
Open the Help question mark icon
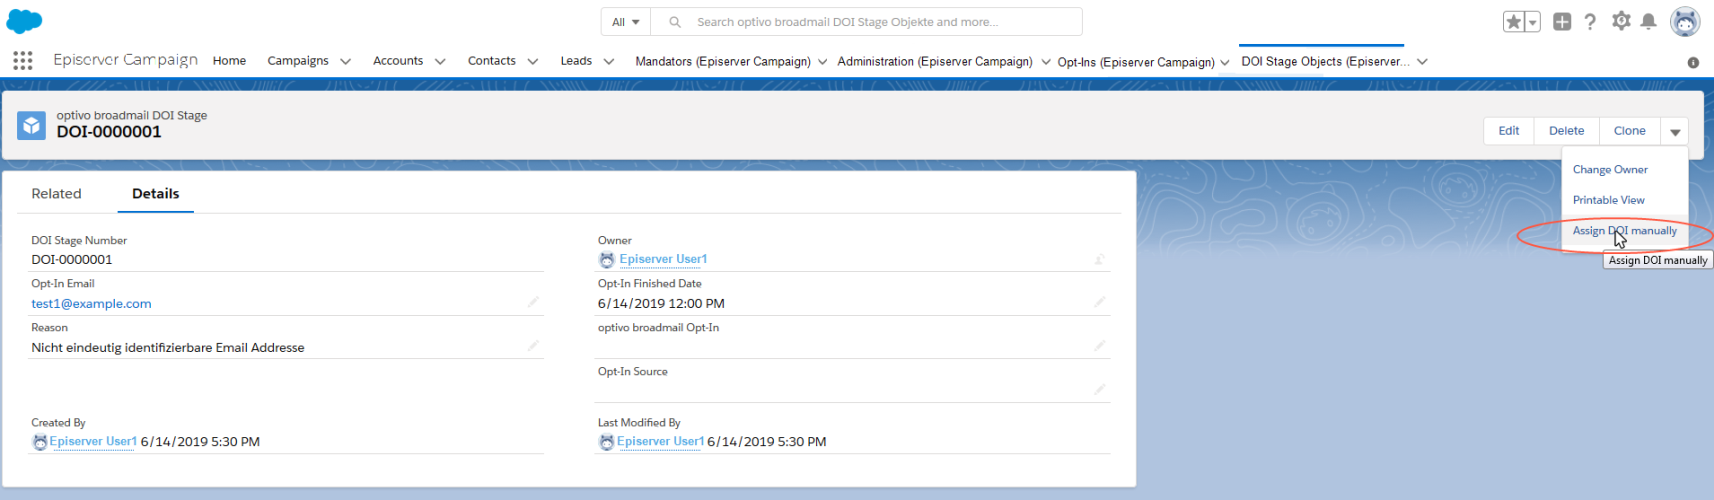click(1590, 22)
